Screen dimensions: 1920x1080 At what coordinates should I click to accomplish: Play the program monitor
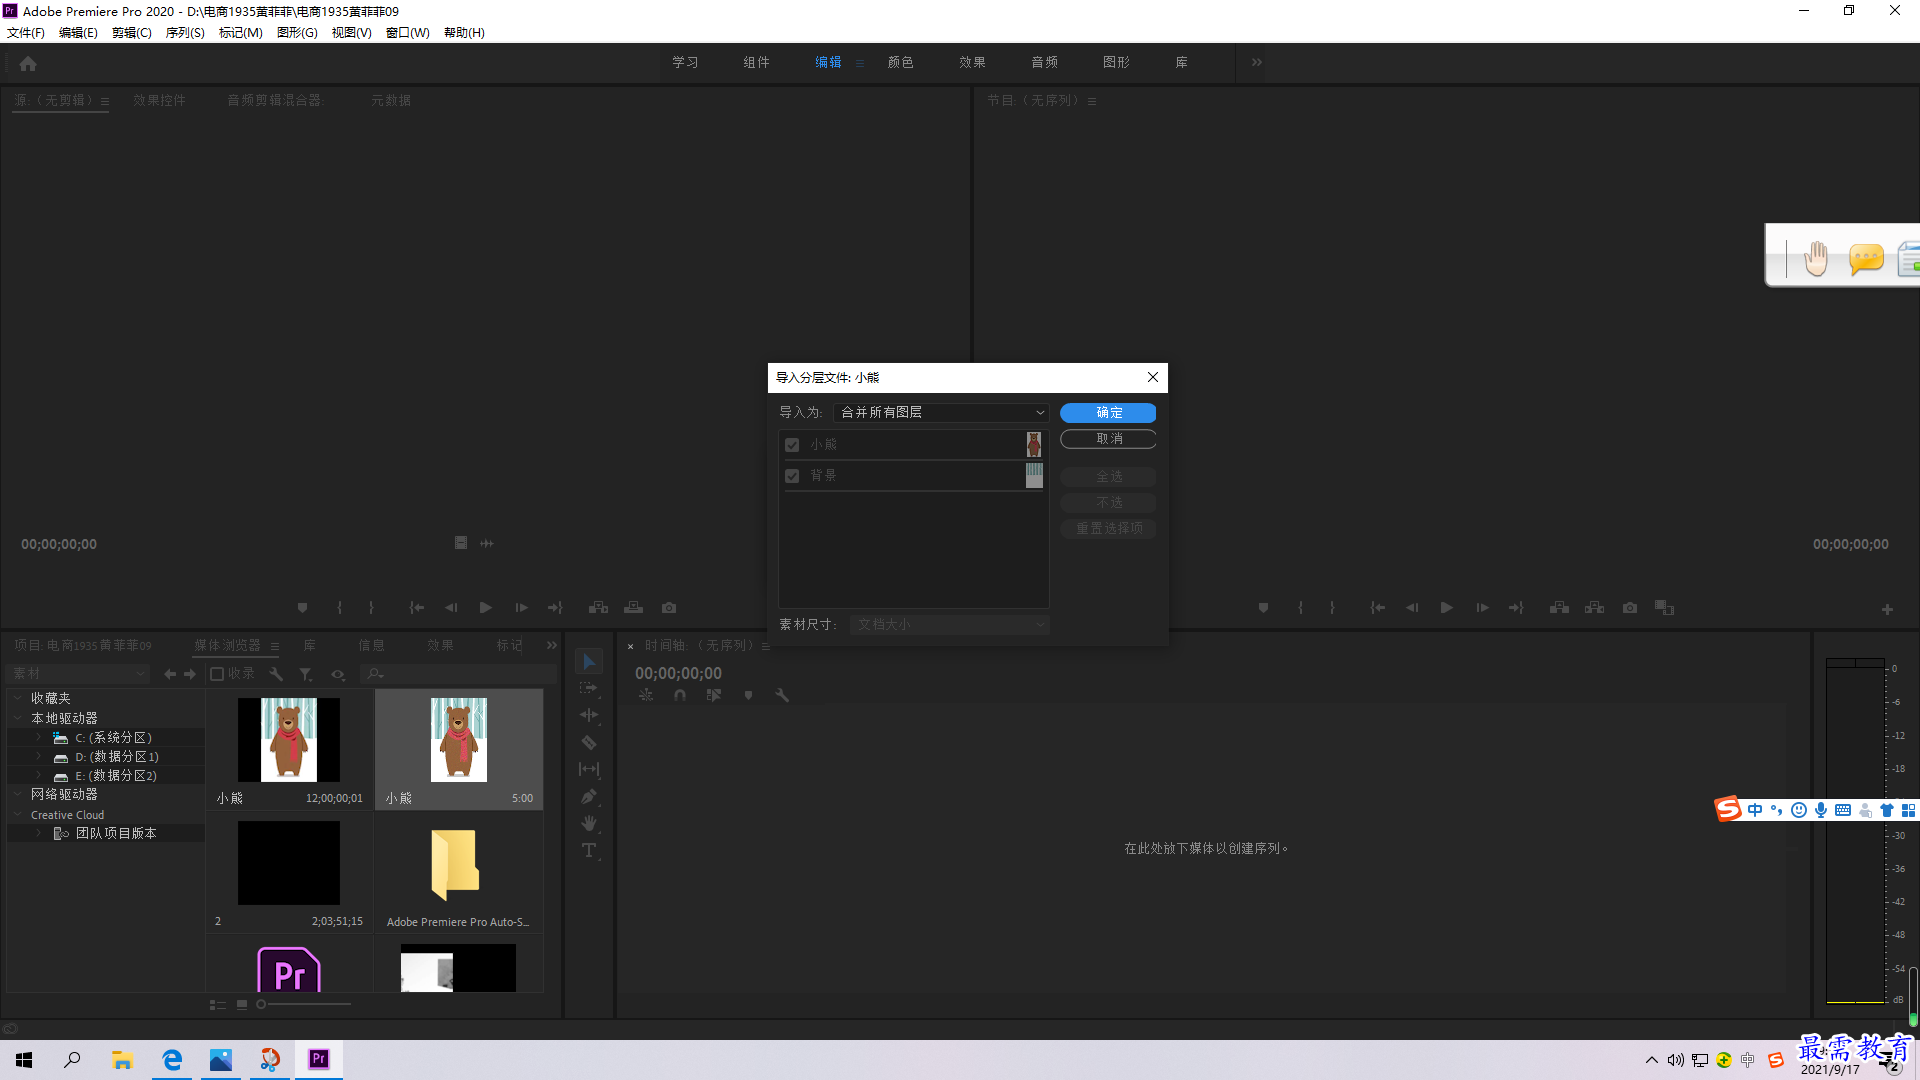[x=1446, y=607]
